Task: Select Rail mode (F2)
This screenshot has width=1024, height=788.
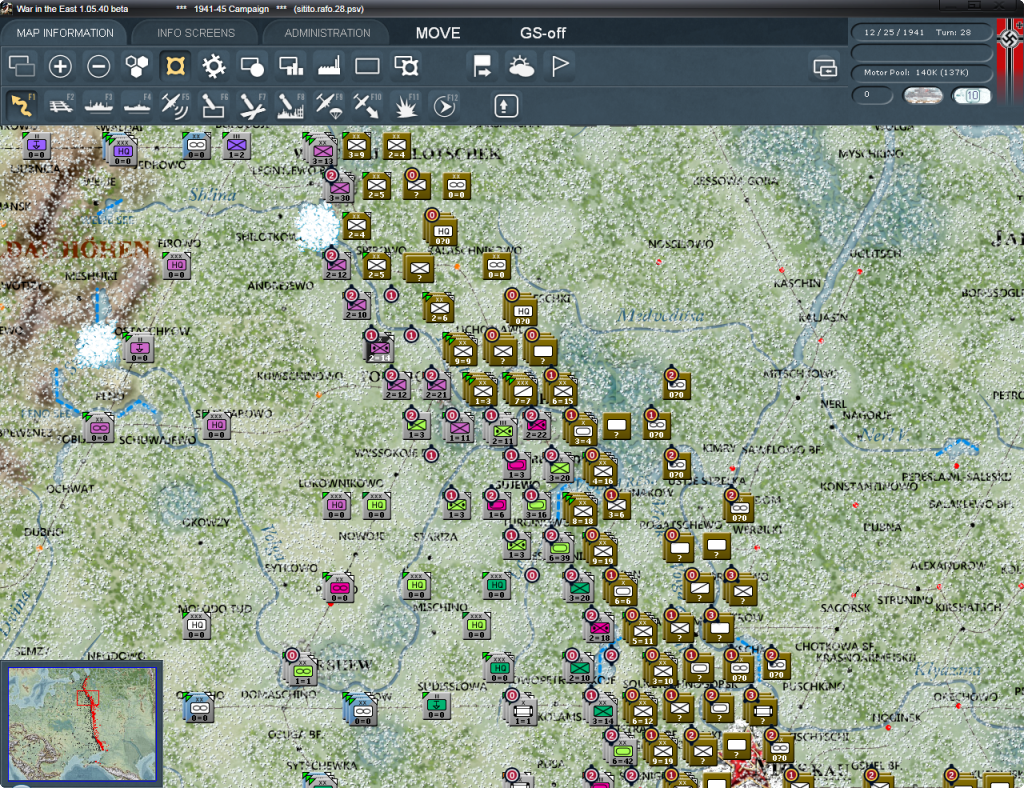Action: (x=60, y=106)
